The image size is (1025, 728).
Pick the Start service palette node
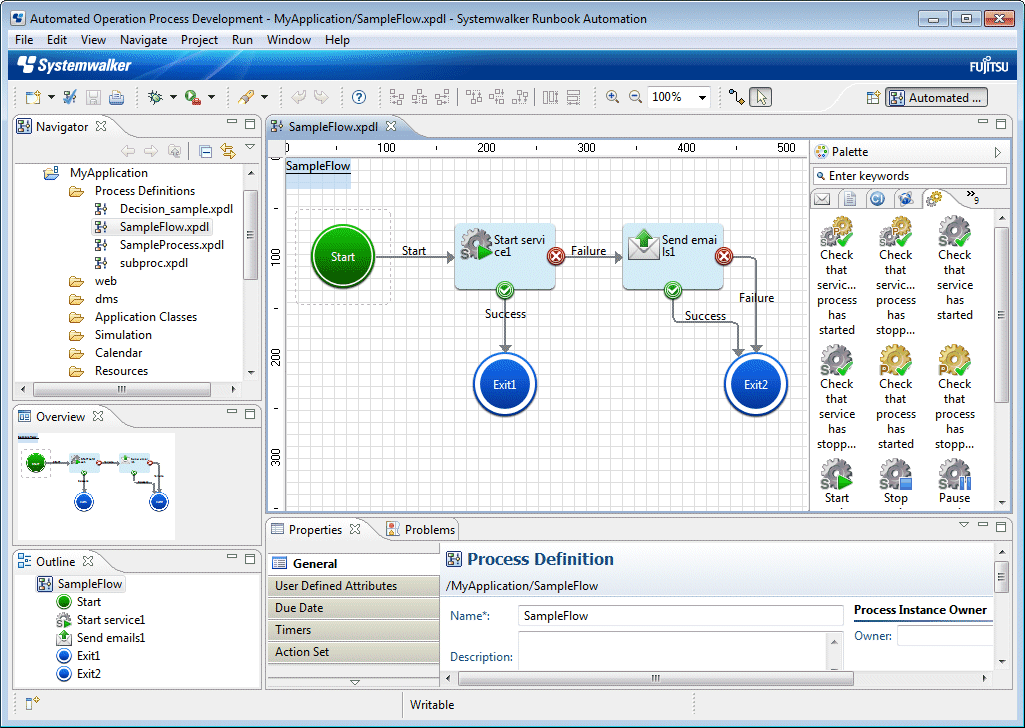pos(837,482)
